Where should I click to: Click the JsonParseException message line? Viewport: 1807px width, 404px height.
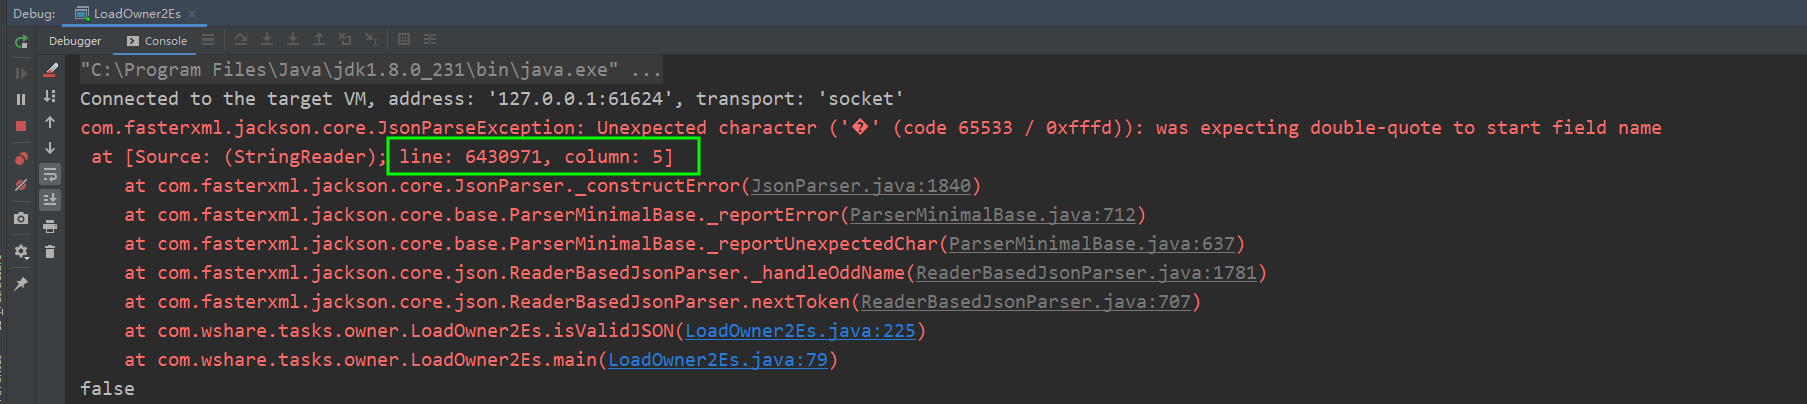871,128
